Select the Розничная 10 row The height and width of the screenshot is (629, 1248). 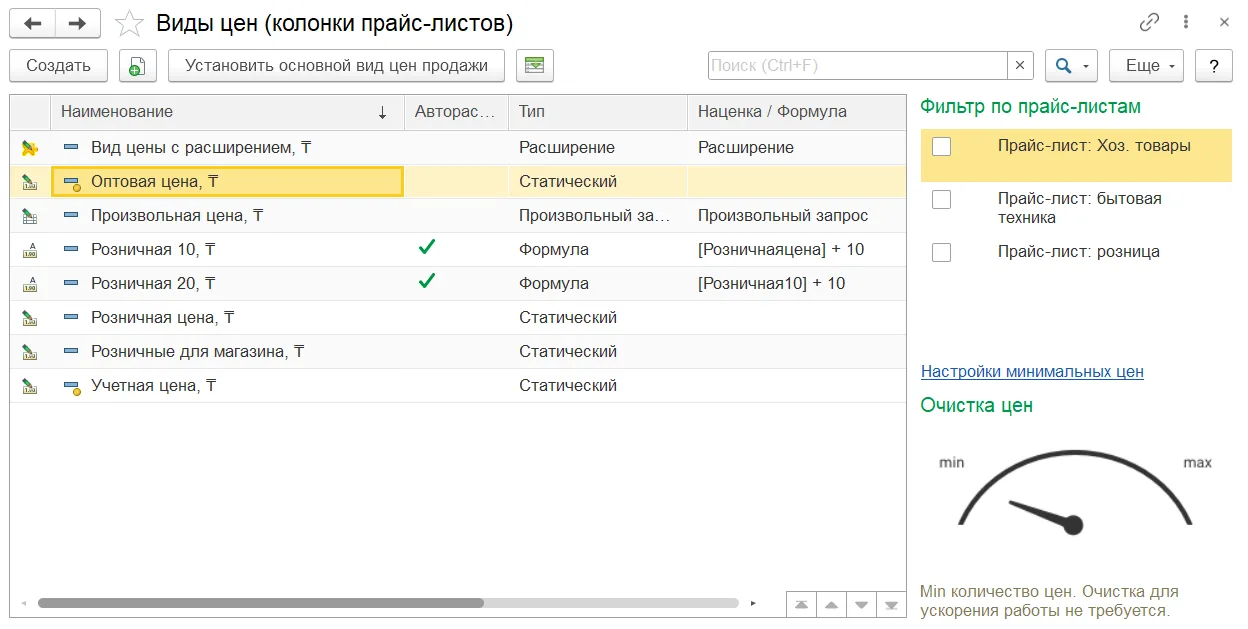coord(458,250)
